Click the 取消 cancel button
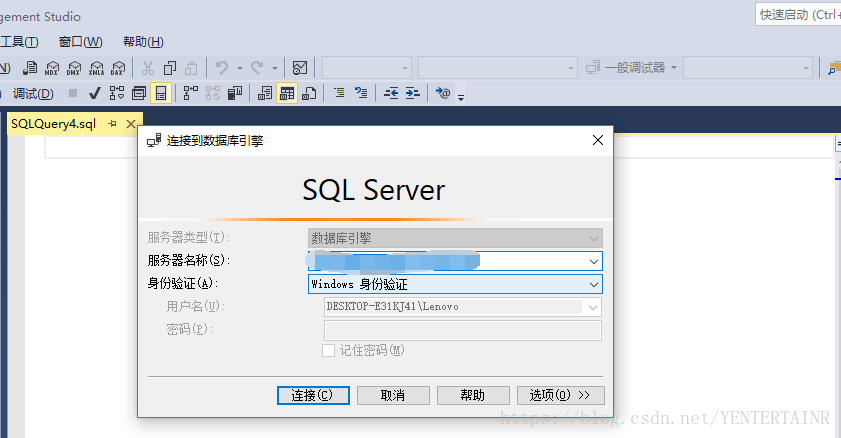This screenshot has height=438, width=841. pyautogui.click(x=393, y=396)
